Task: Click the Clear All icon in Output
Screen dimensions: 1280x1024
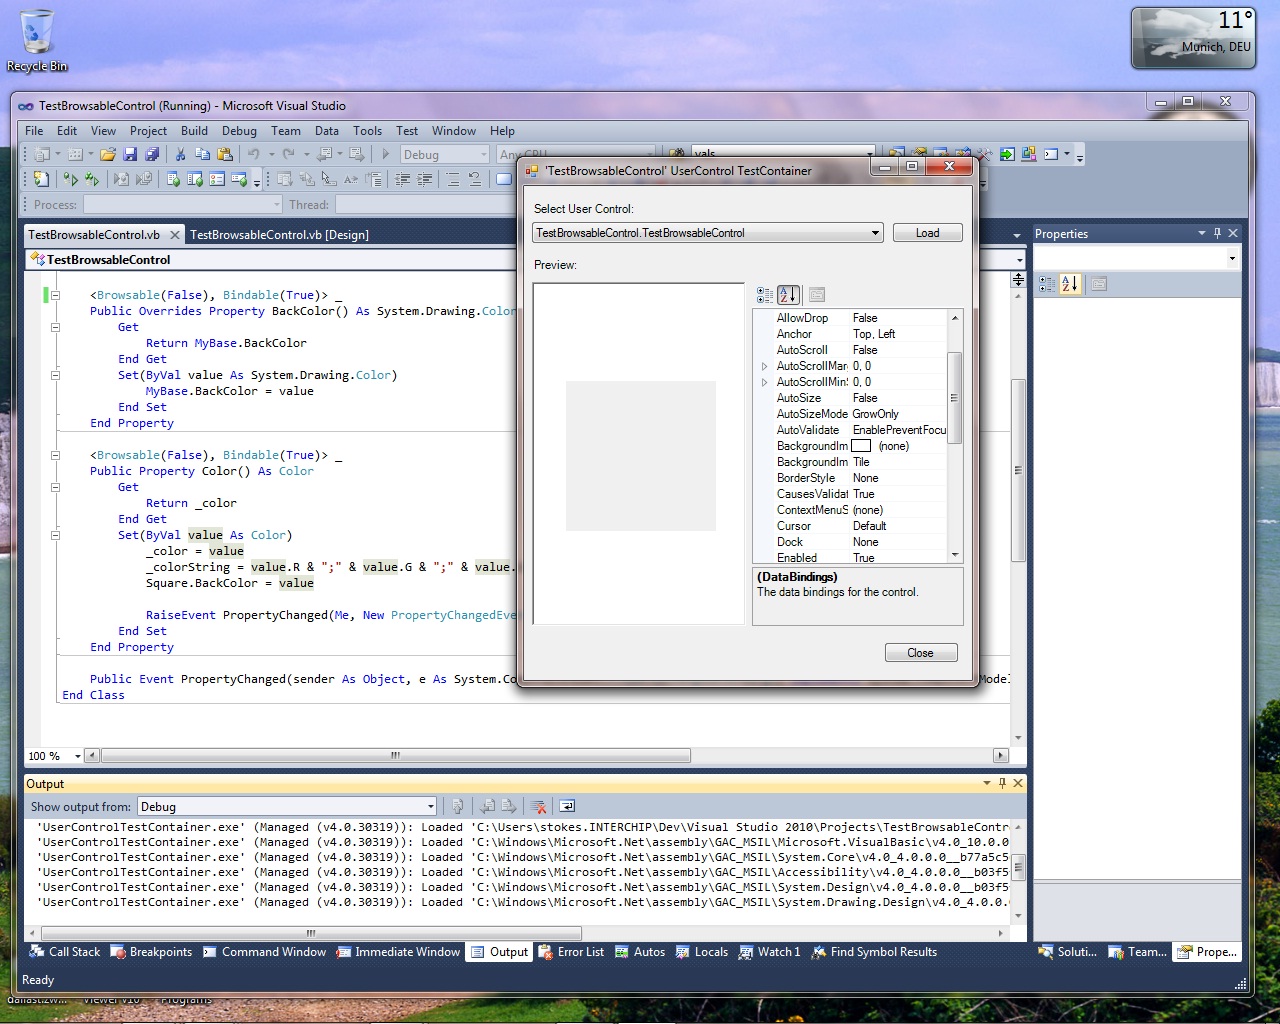Action: coord(539,806)
